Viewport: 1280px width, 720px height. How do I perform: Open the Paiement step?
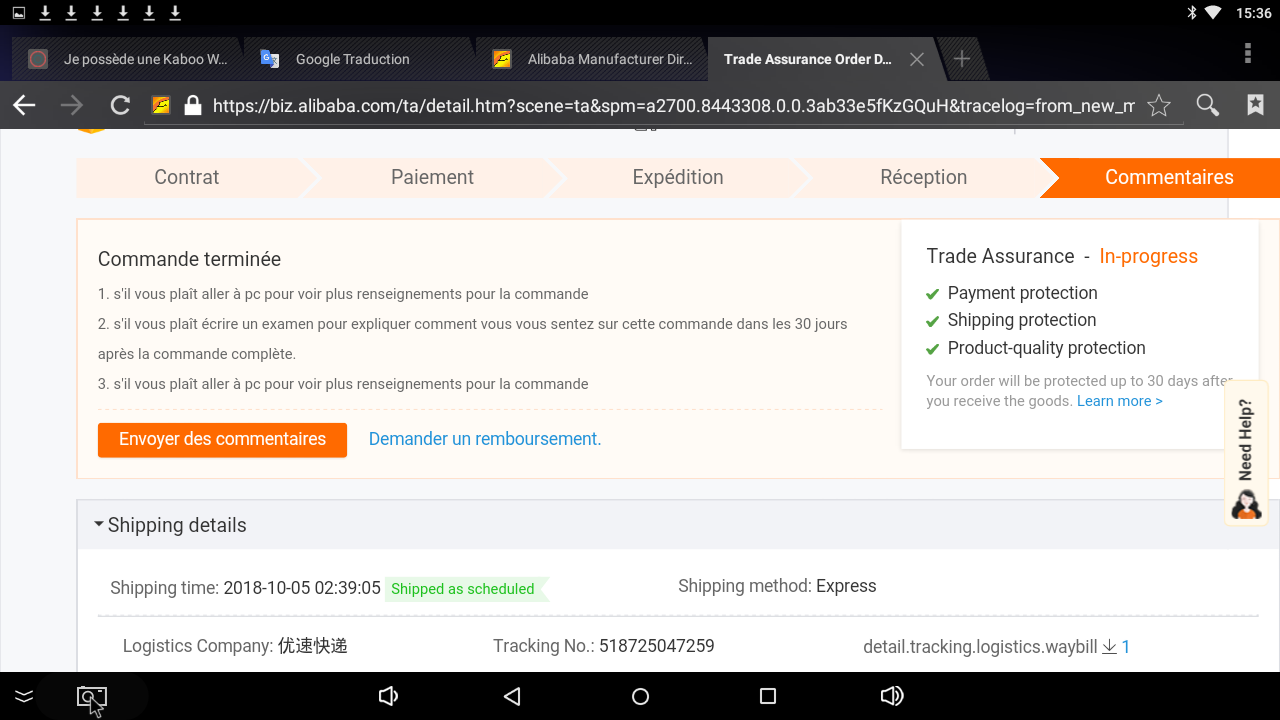(432, 177)
